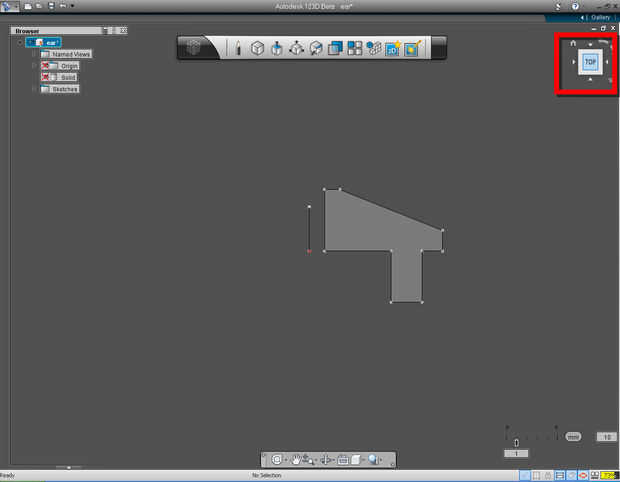Open the Sketch pencil tool

238,48
